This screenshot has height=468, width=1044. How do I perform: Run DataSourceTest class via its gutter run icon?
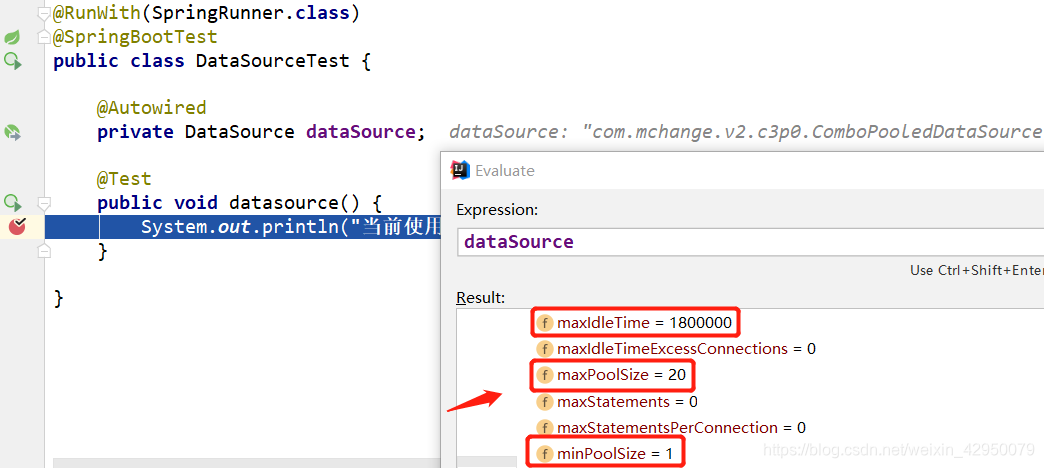pyautogui.click(x=13, y=61)
